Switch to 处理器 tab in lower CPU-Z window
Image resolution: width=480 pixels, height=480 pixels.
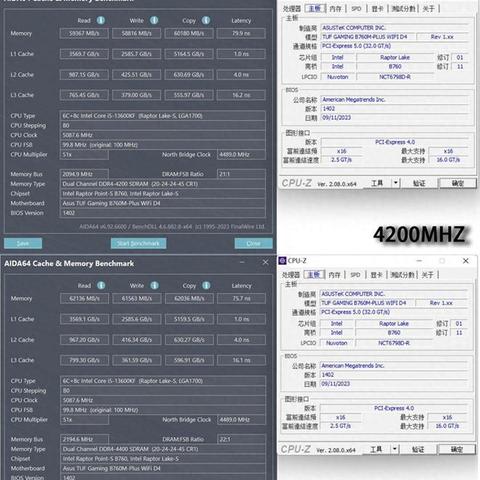tap(291, 275)
